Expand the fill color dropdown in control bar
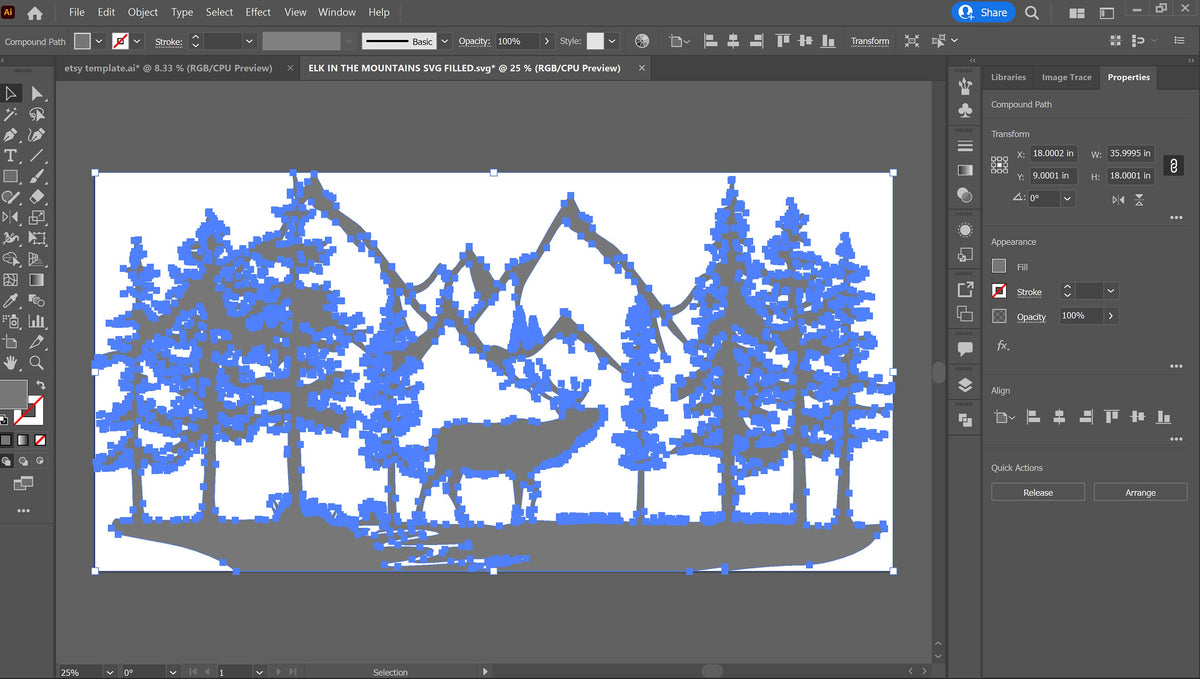The image size is (1200, 679). coord(98,41)
